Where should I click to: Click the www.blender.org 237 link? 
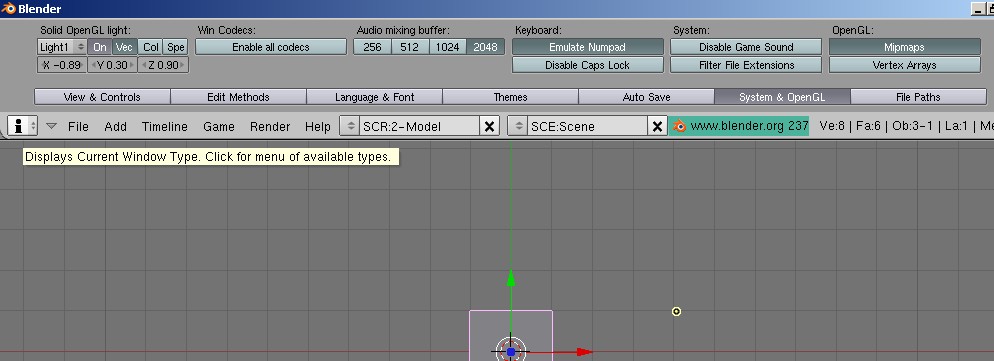pos(749,126)
